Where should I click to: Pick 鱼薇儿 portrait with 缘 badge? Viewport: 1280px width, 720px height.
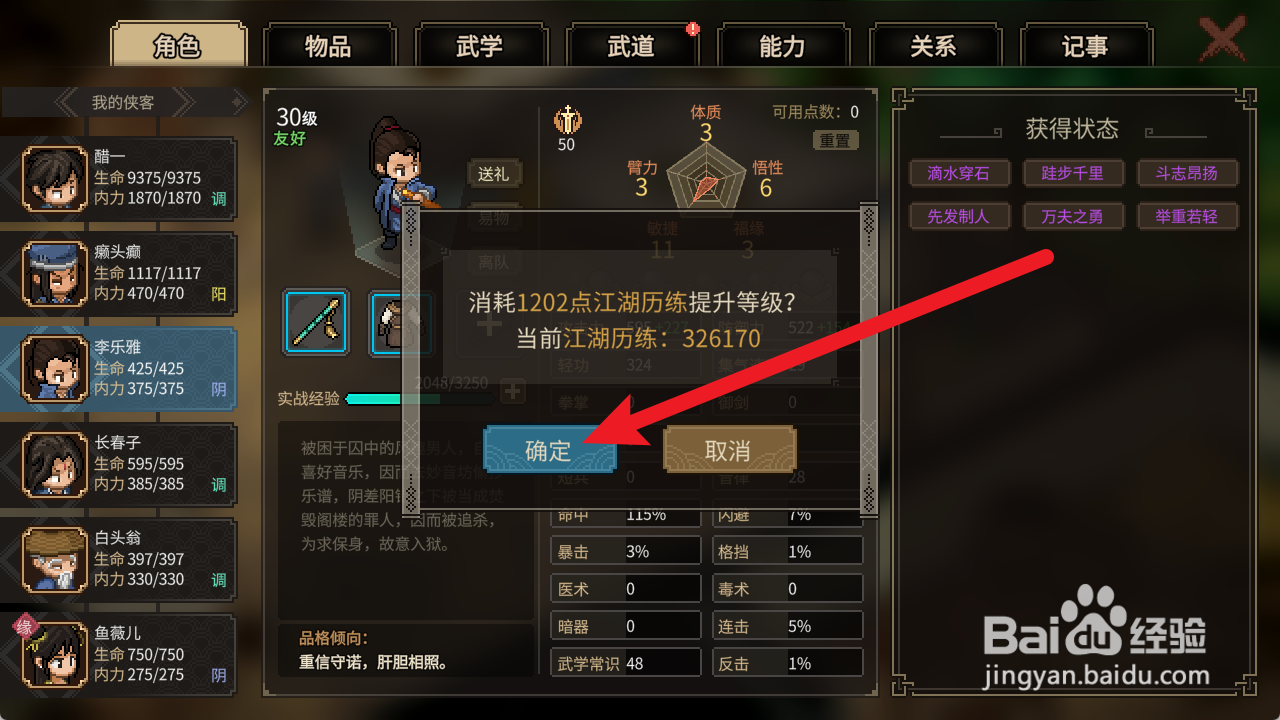(55, 655)
